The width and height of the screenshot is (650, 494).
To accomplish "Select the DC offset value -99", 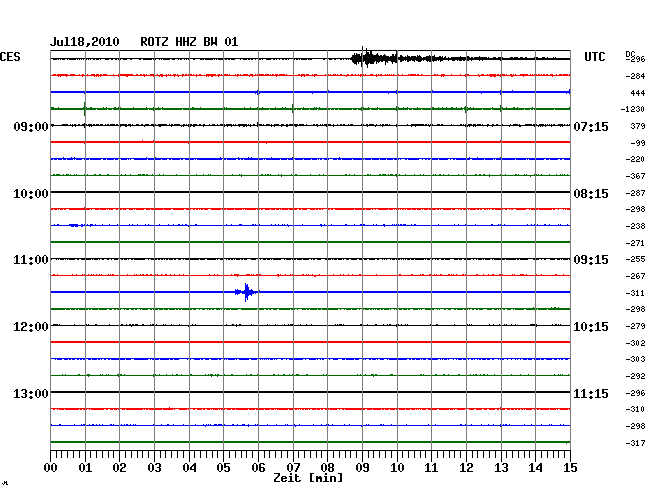I will coord(638,143).
